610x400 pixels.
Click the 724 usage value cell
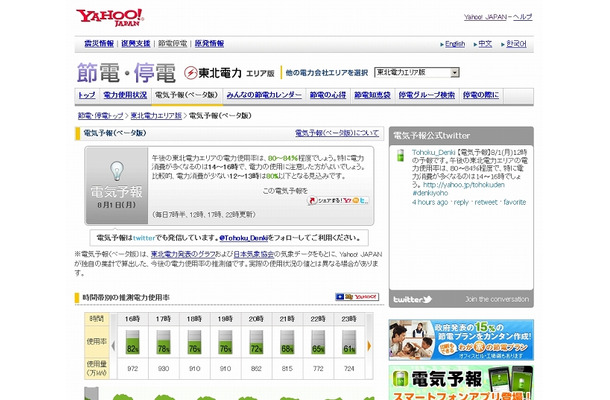click(349, 368)
